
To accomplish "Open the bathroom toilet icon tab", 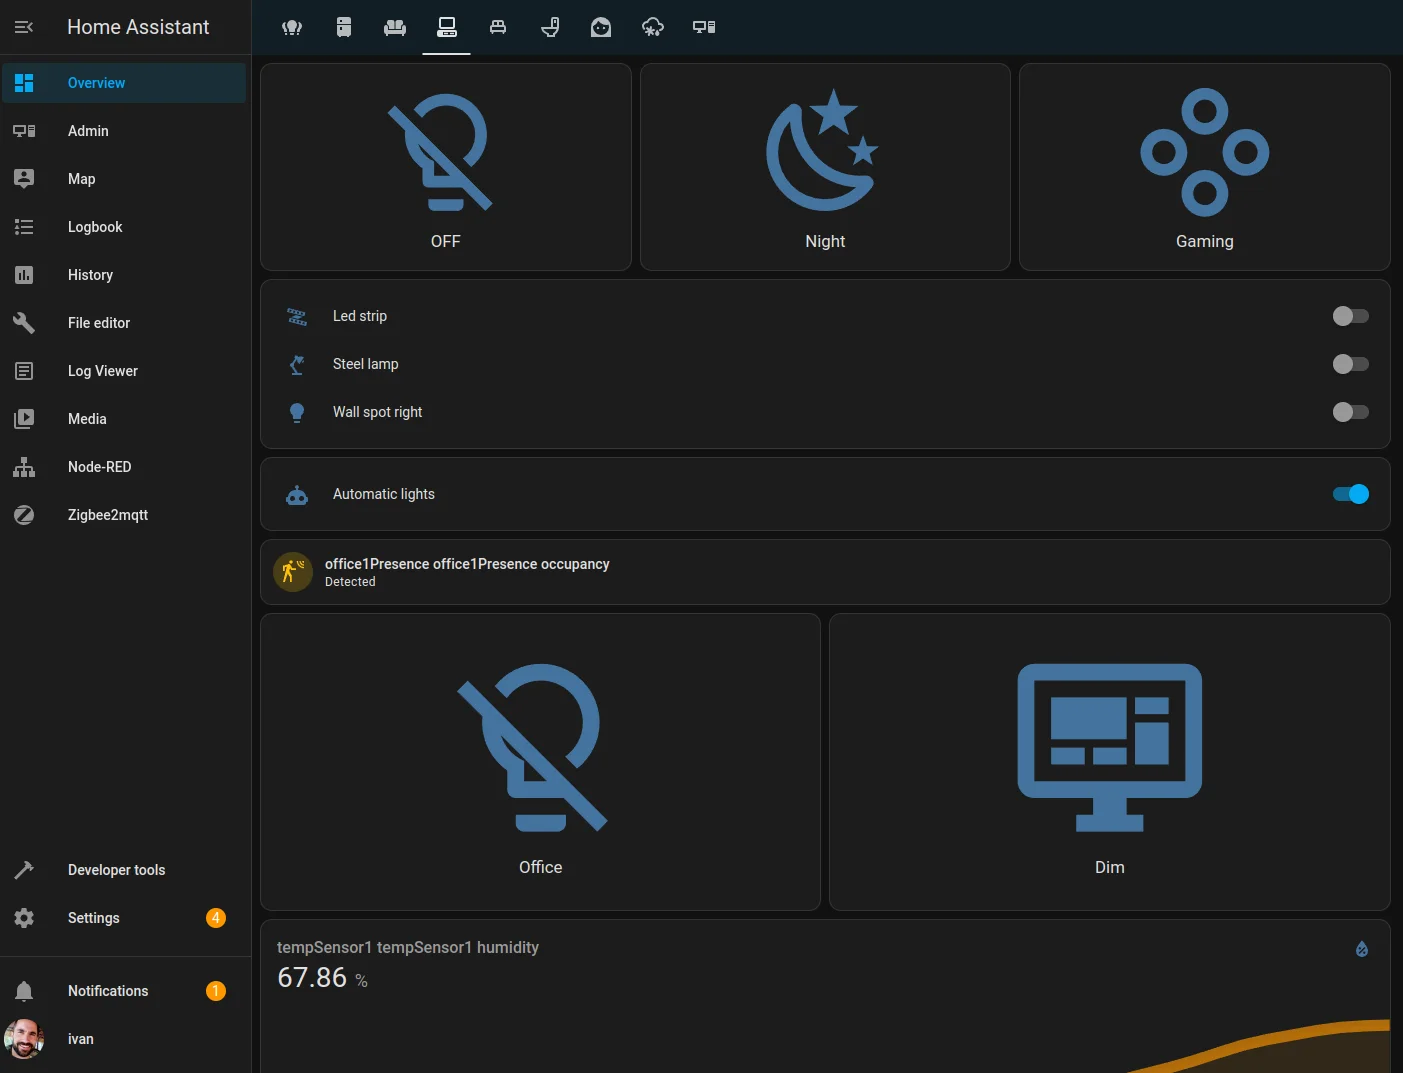I will pyautogui.click(x=550, y=27).
